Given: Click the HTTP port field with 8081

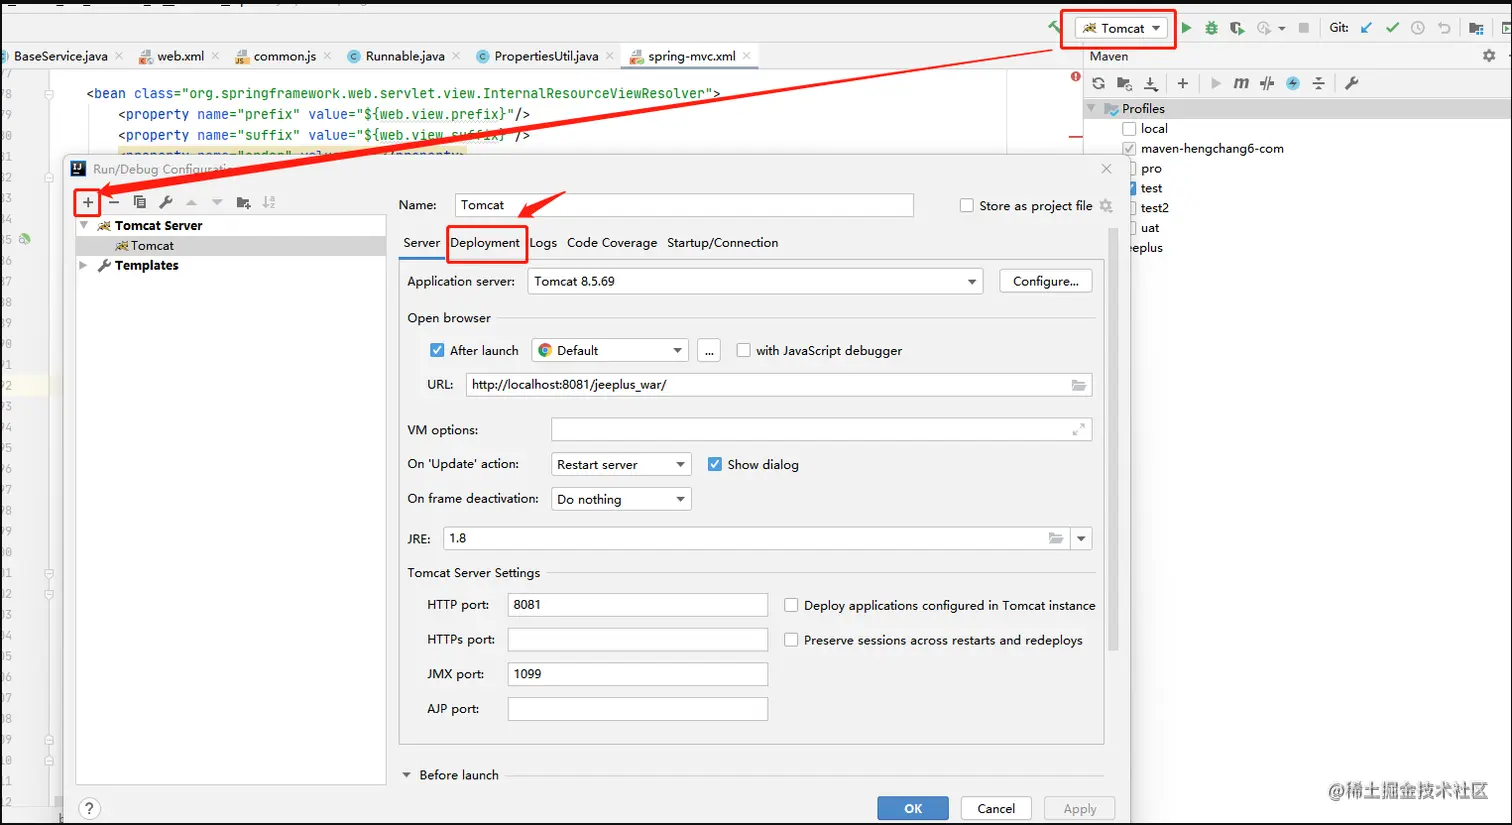Looking at the screenshot, I should point(638,605).
